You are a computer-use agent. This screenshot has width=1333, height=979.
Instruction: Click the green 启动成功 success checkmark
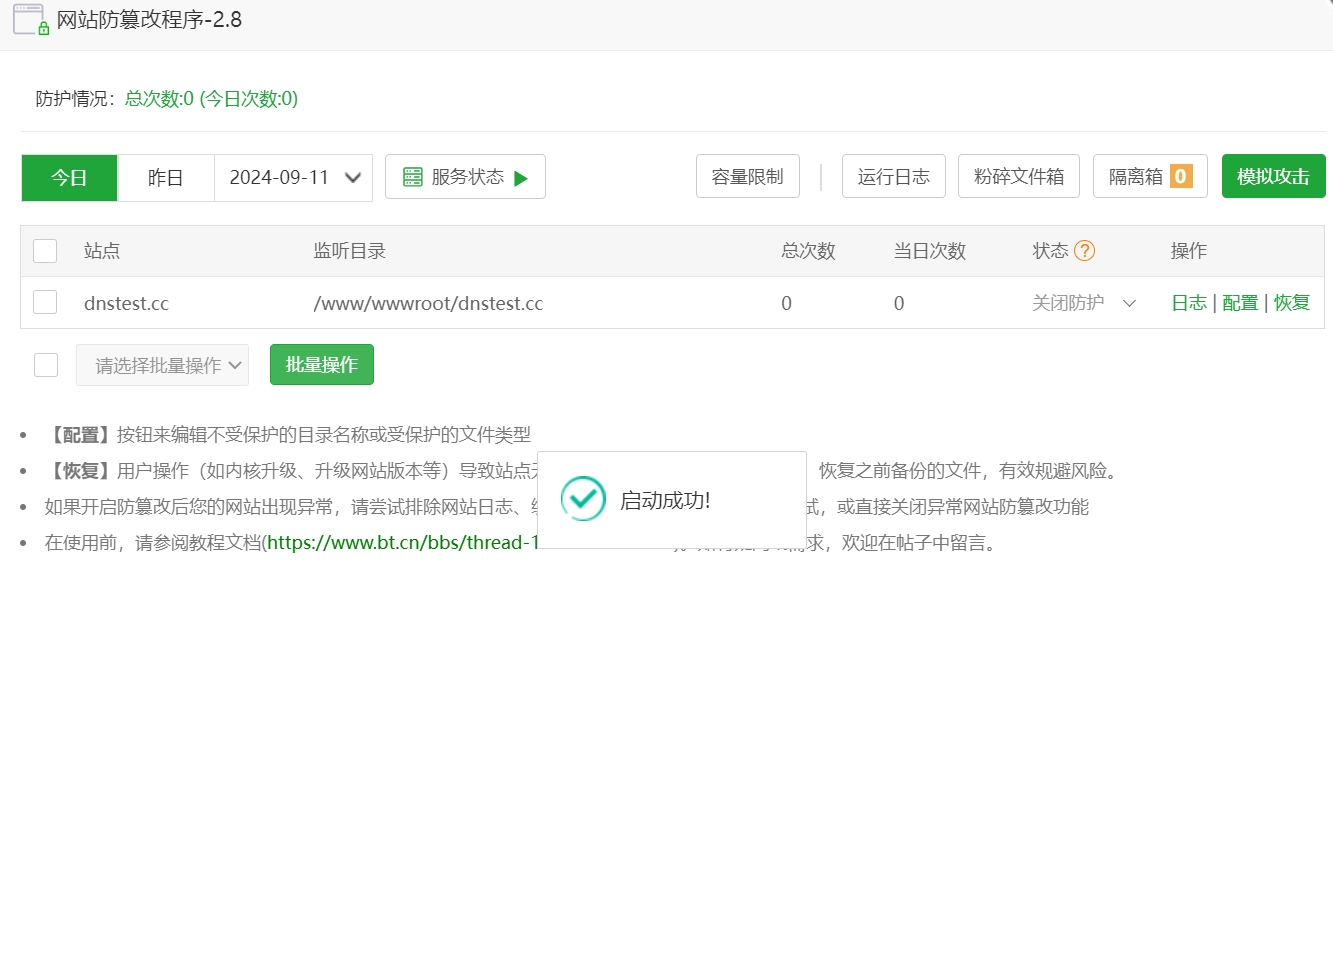pos(583,499)
